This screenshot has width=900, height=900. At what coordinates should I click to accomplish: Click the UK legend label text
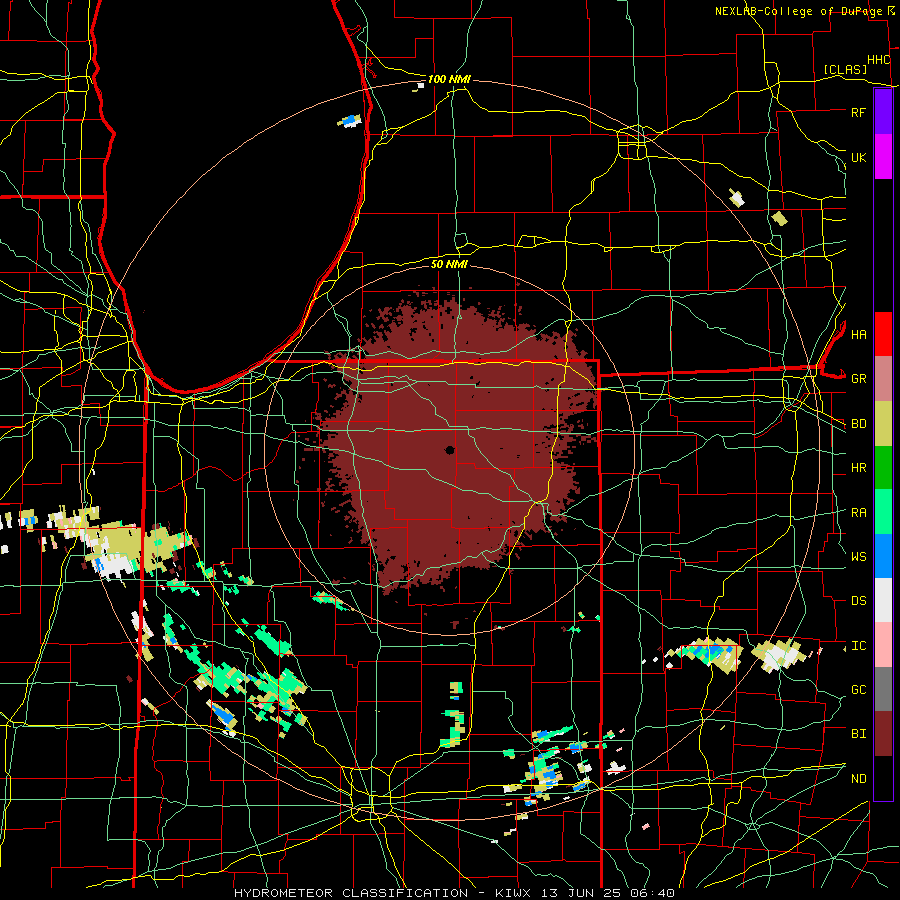858,157
